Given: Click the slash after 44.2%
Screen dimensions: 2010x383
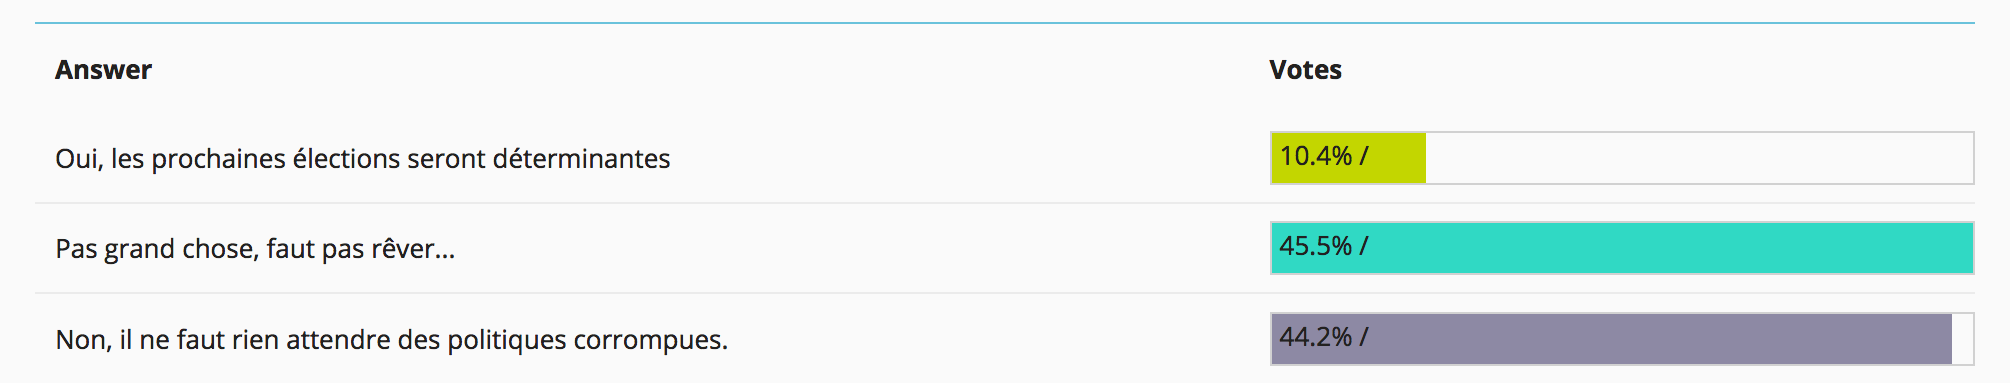Looking at the screenshot, I should (x=1364, y=337).
